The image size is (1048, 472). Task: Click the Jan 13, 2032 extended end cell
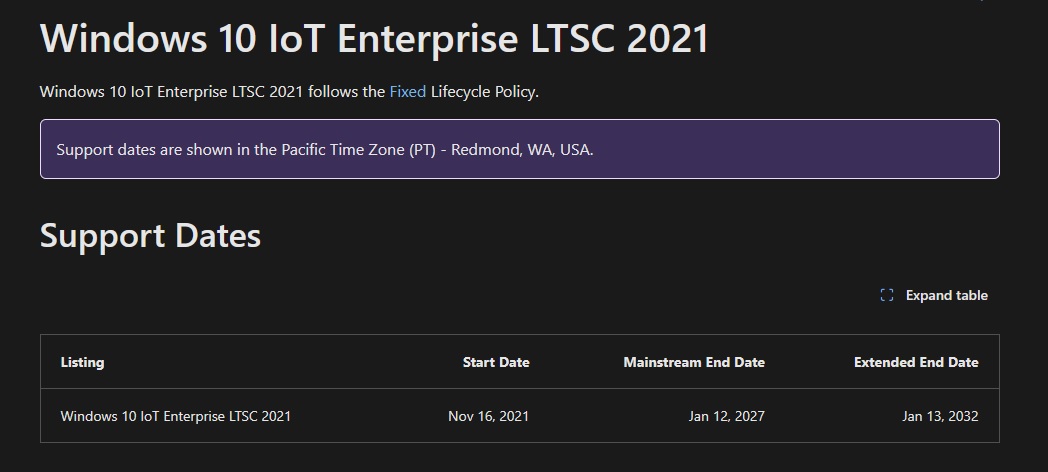(x=940, y=416)
